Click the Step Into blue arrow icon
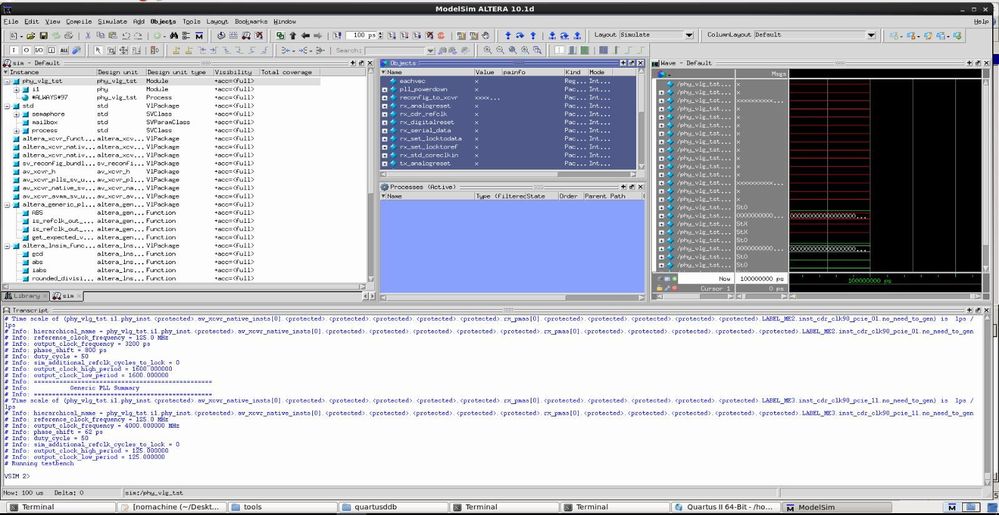 (508, 36)
